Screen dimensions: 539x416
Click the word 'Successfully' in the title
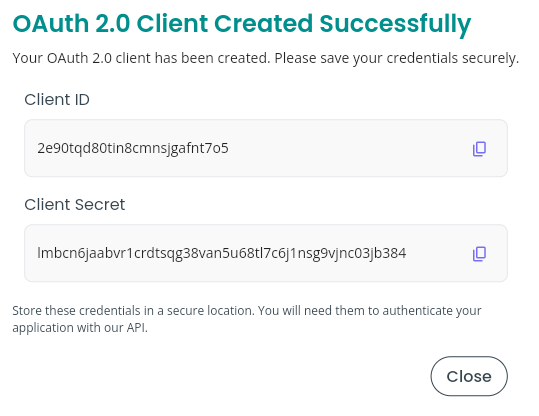[x=395, y=24]
